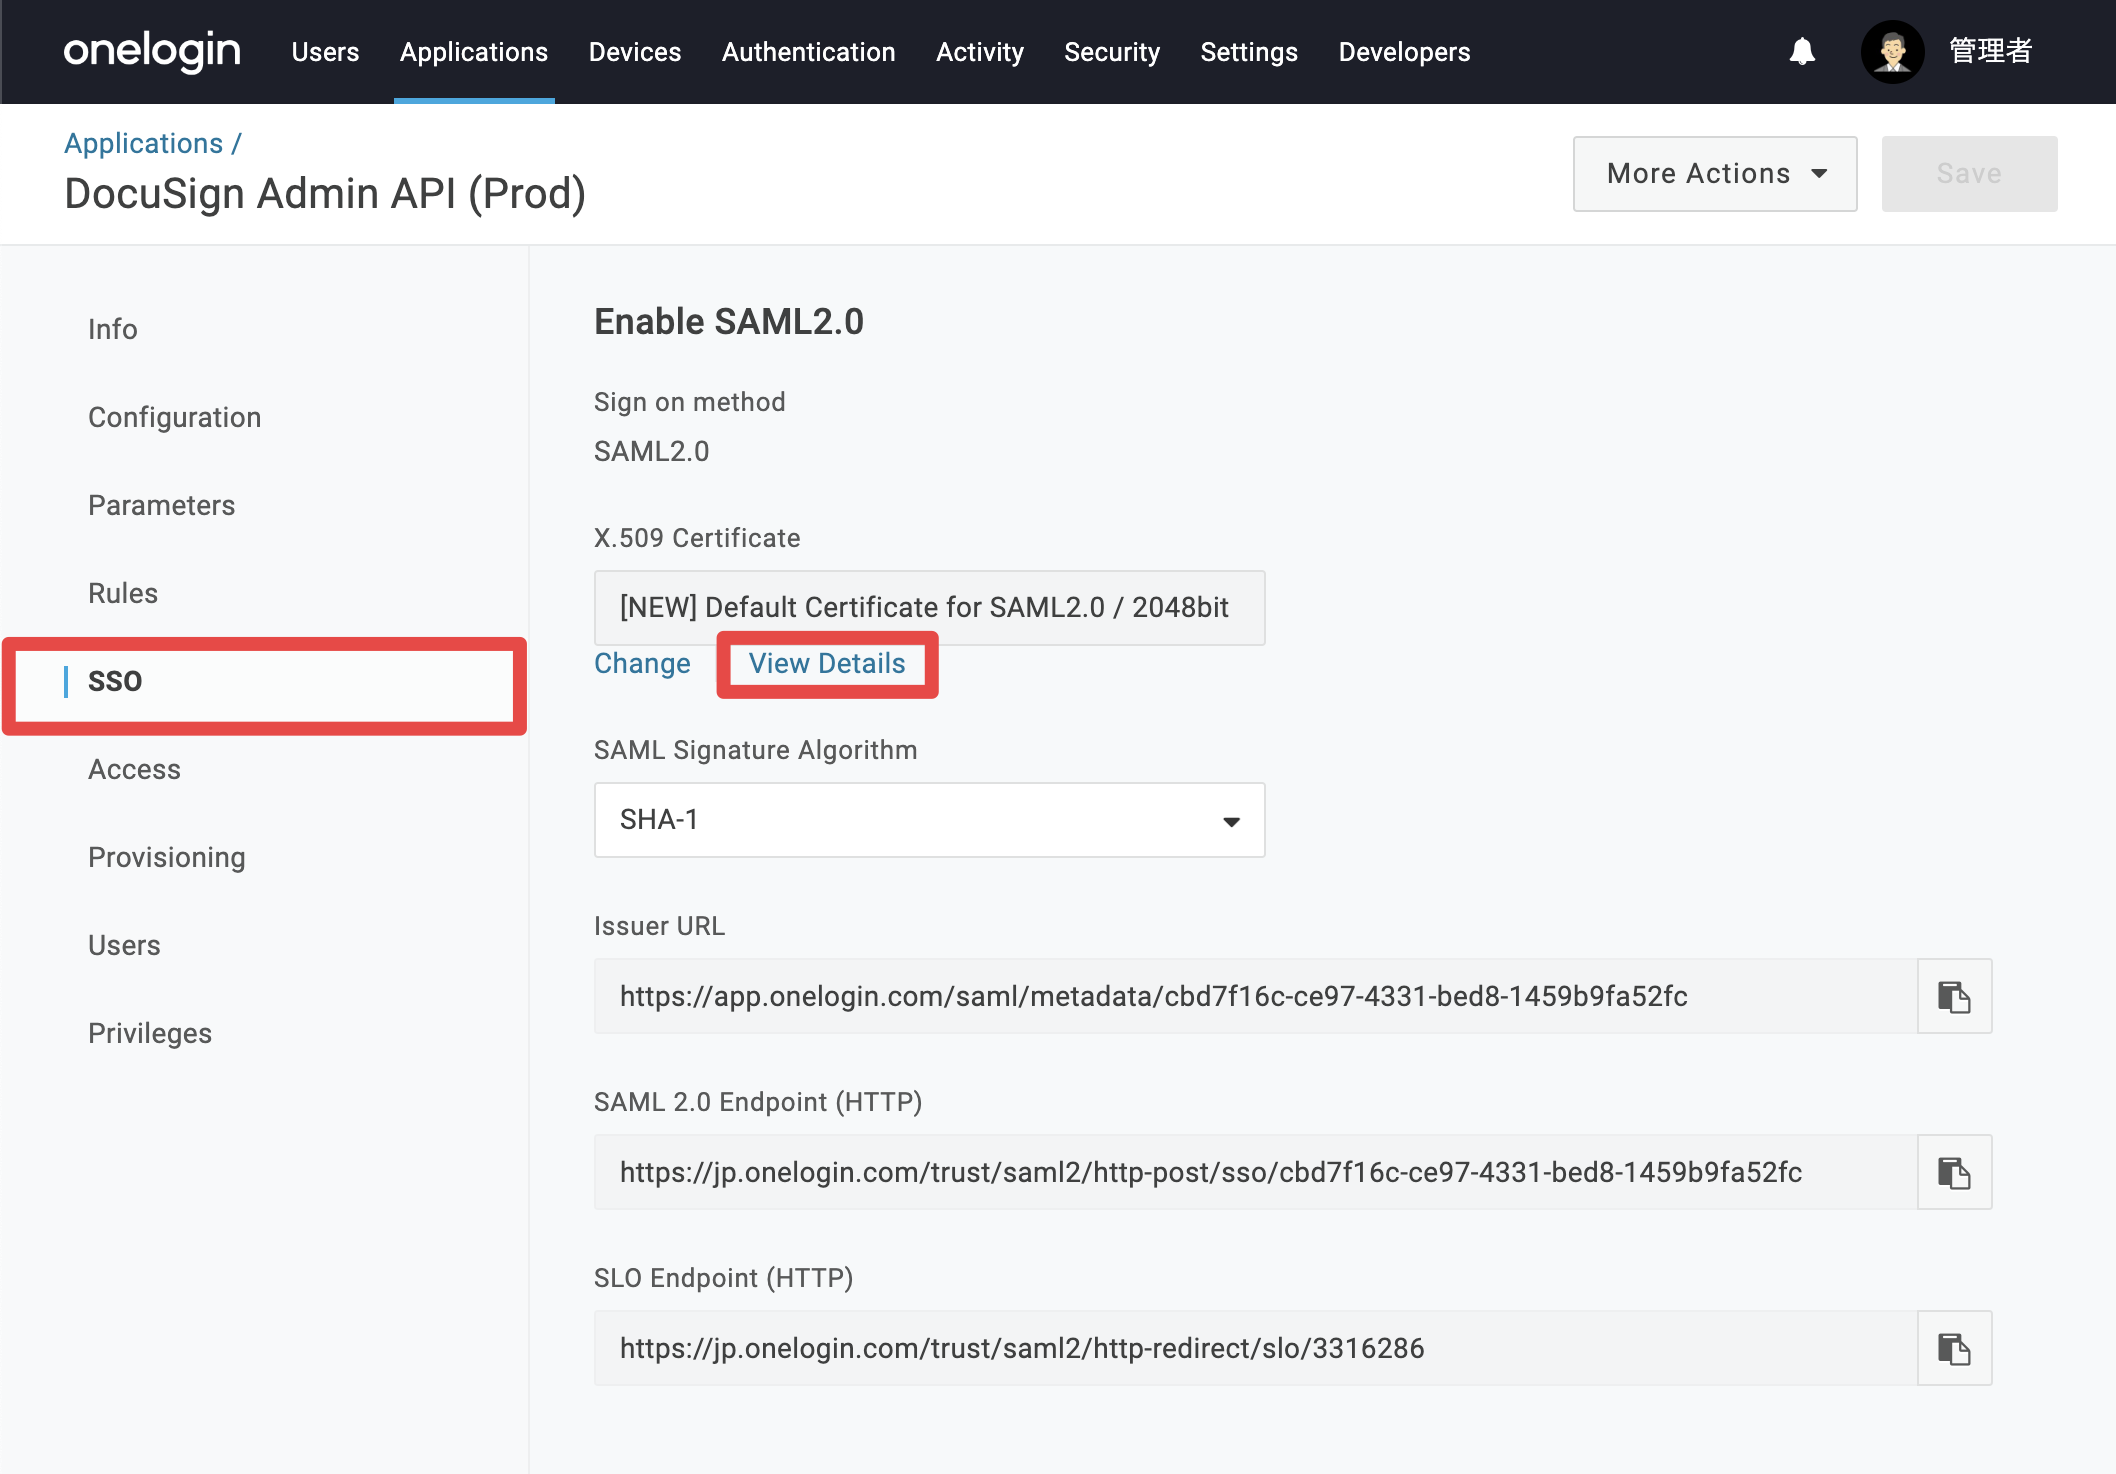Switch to the Provisioning tab
The width and height of the screenshot is (2116, 1474).
(167, 857)
